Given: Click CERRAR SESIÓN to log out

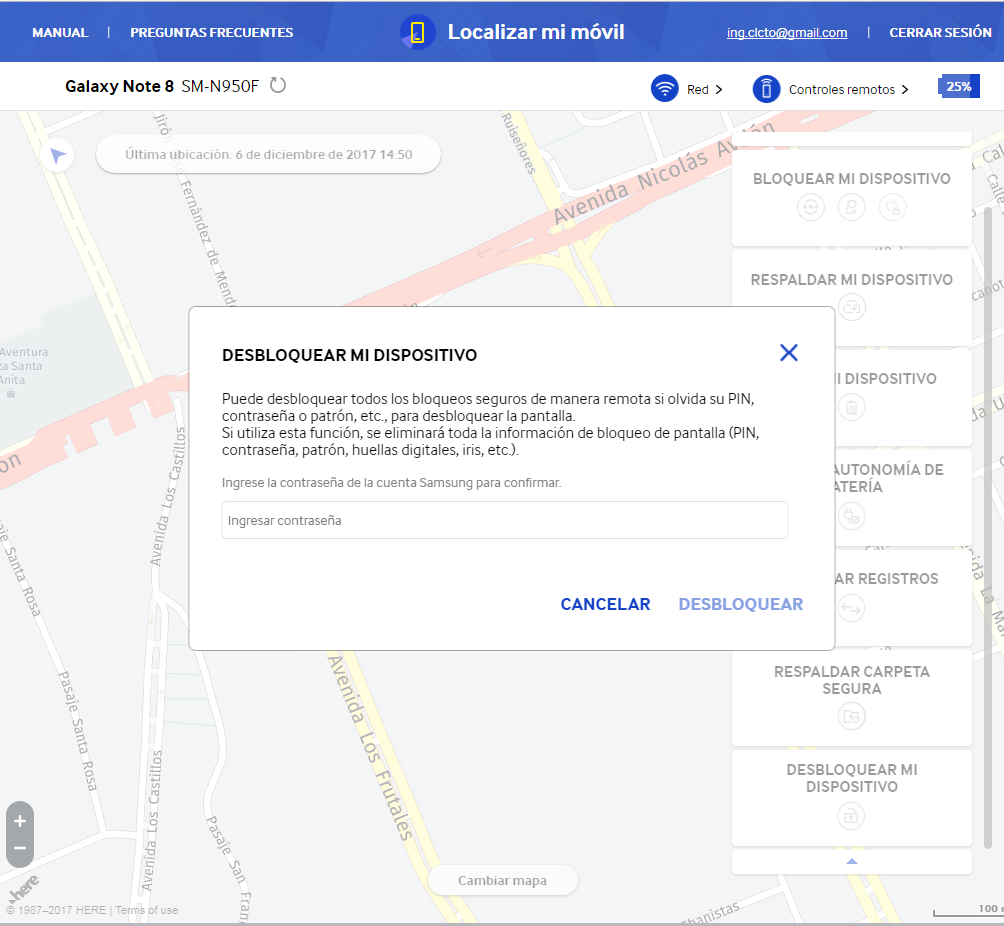Looking at the screenshot, I should tap(940, 32).
